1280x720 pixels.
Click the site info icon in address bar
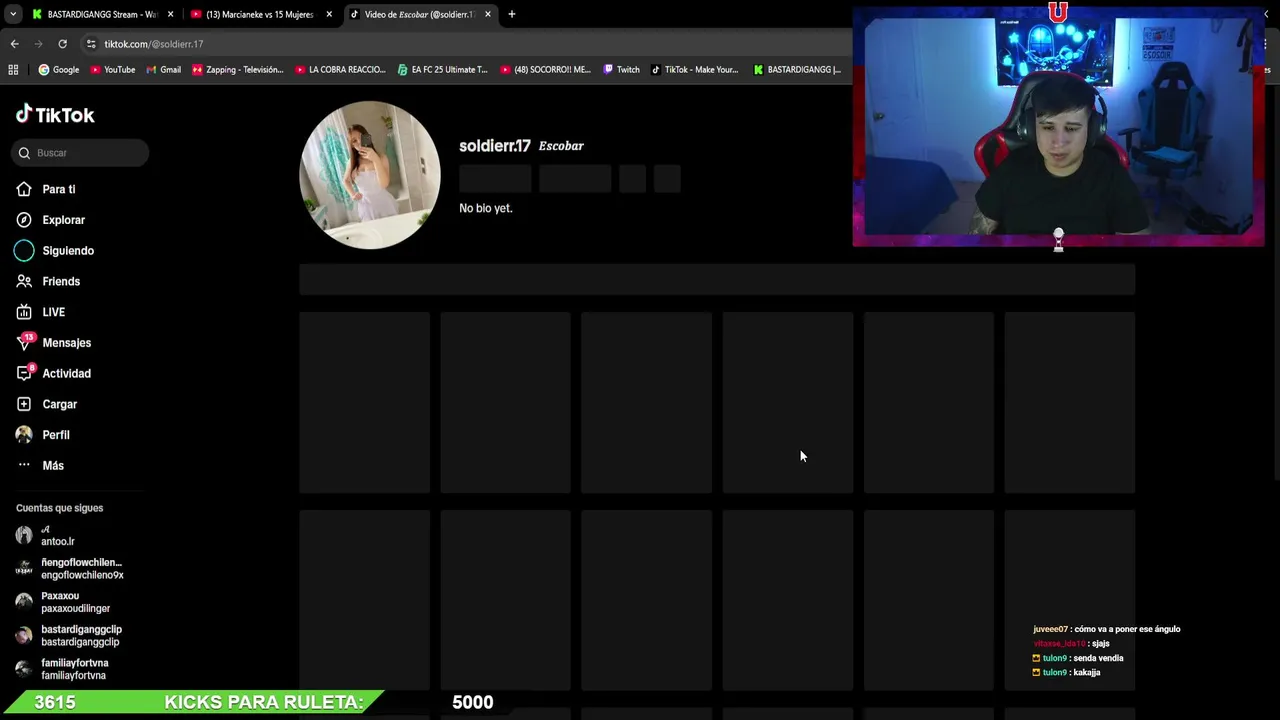coord(91,44)
